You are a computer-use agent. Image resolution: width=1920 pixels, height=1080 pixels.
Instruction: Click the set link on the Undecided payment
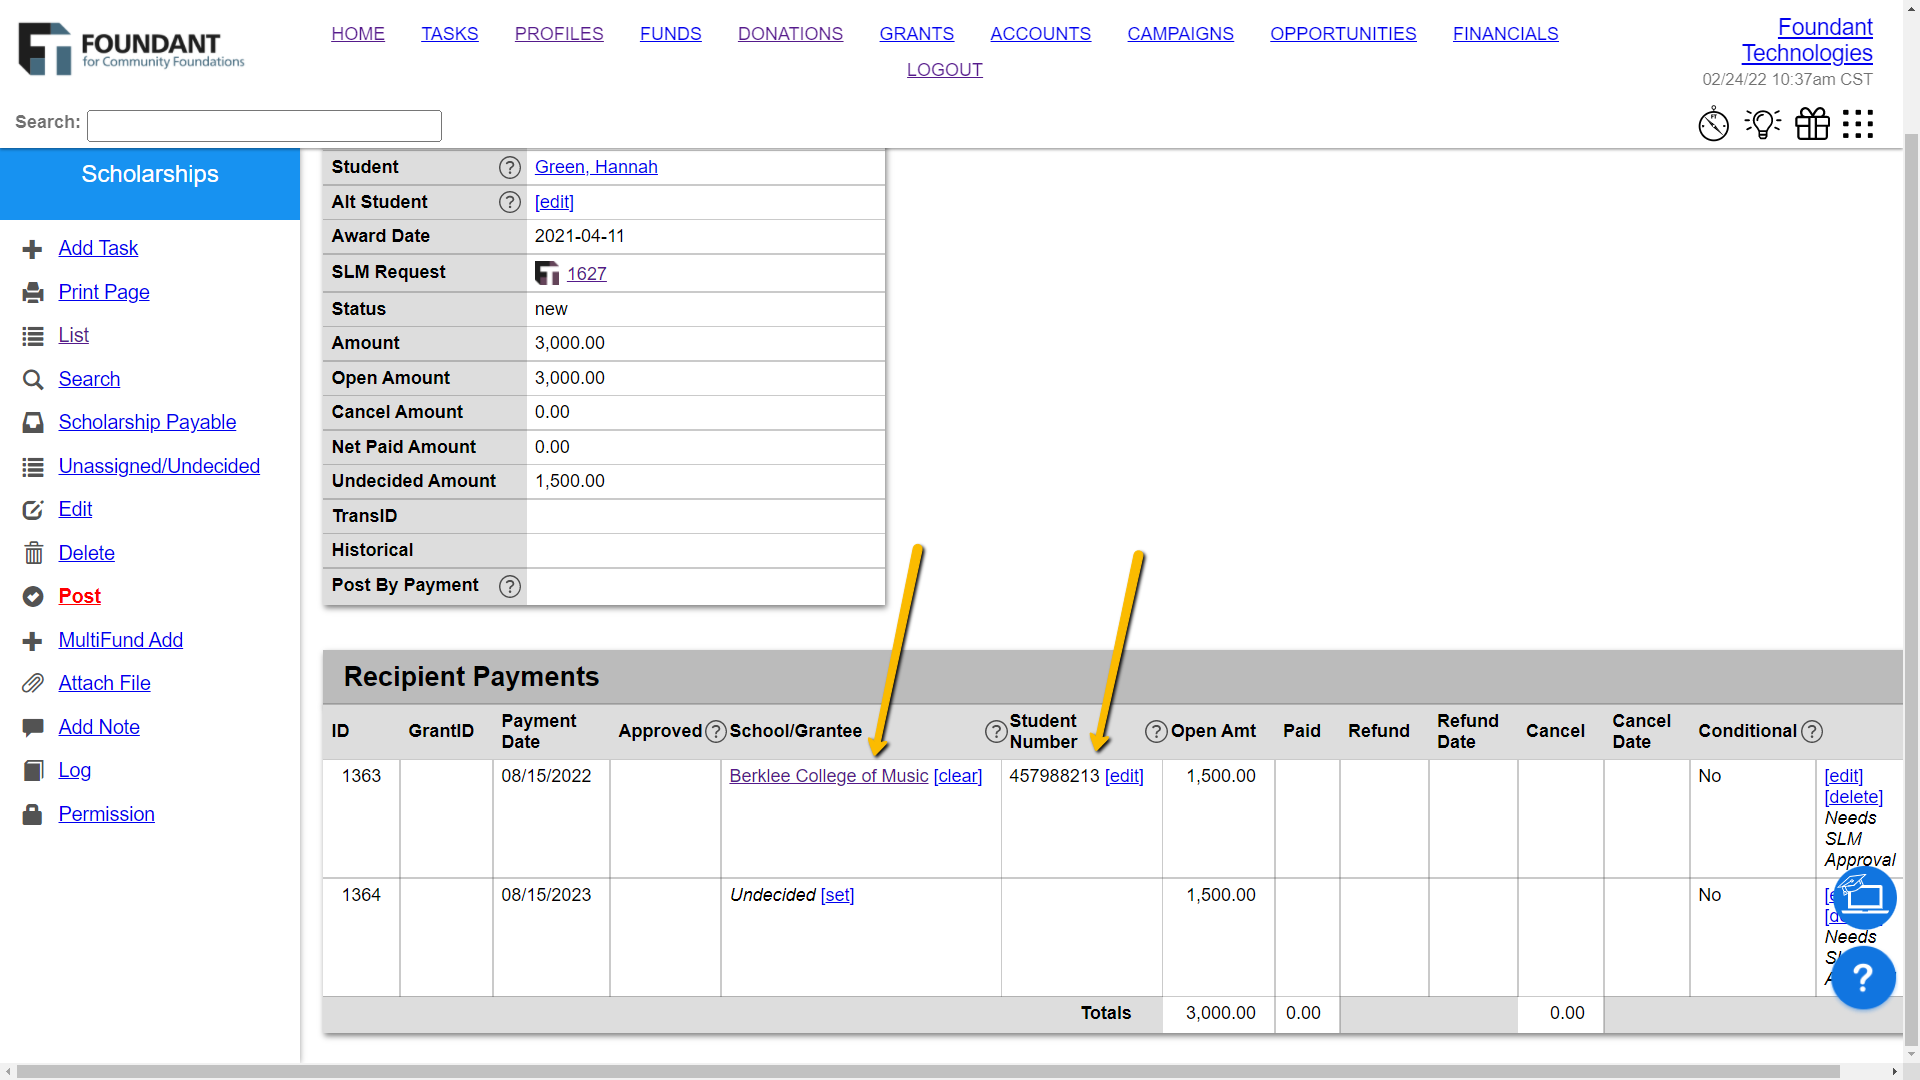[x=838, y=895]
